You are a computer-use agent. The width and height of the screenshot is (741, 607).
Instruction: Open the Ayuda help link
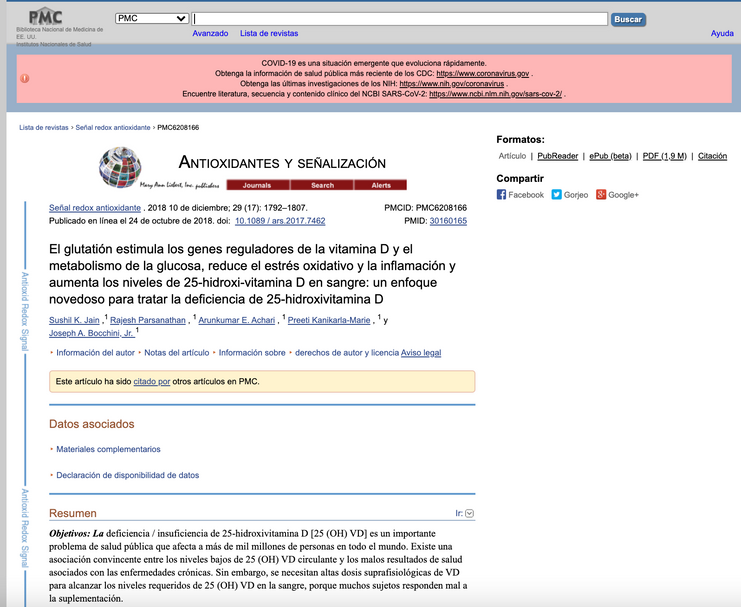coord(721,33)
